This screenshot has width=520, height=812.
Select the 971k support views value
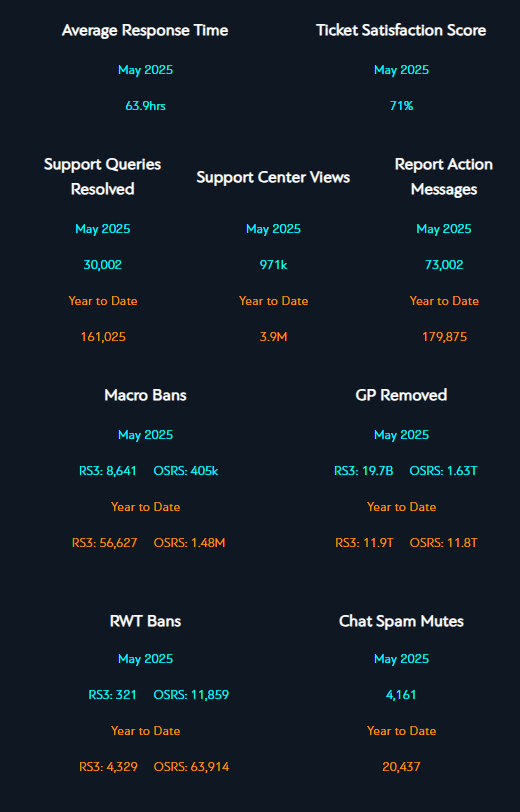(273, 265)
